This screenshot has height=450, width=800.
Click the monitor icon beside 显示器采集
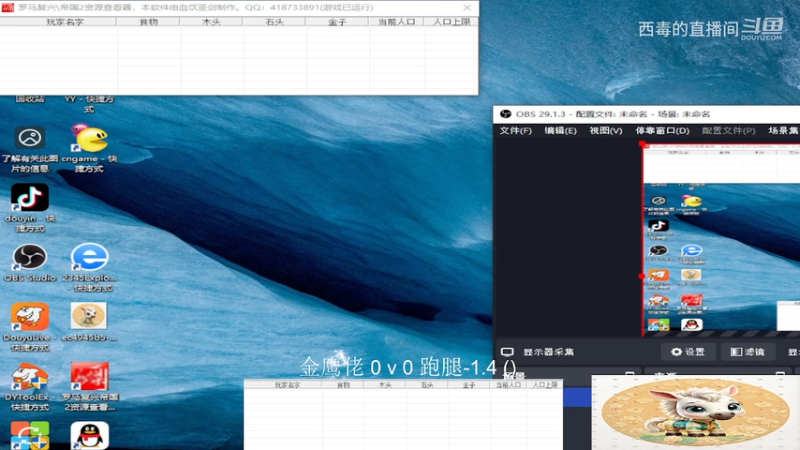(507, 352)
